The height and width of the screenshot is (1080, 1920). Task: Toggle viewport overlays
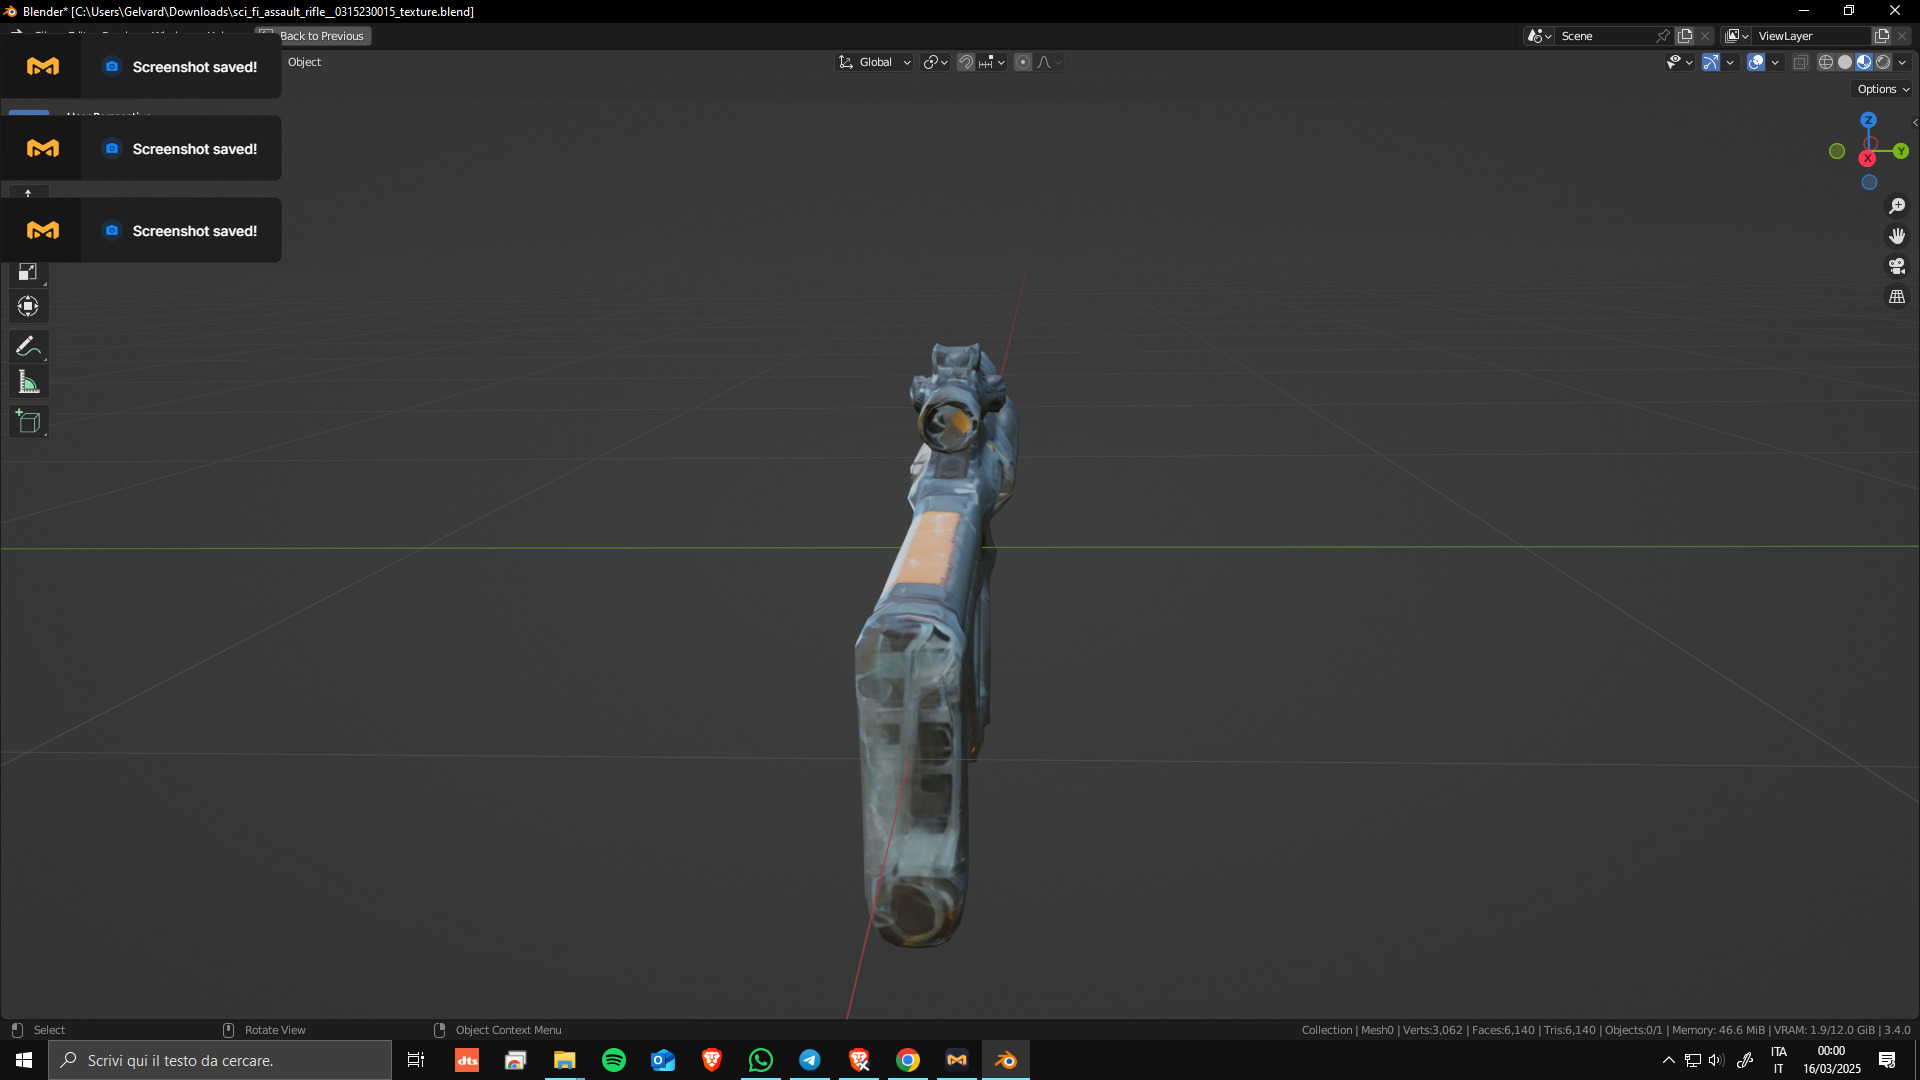point(1756,62)
